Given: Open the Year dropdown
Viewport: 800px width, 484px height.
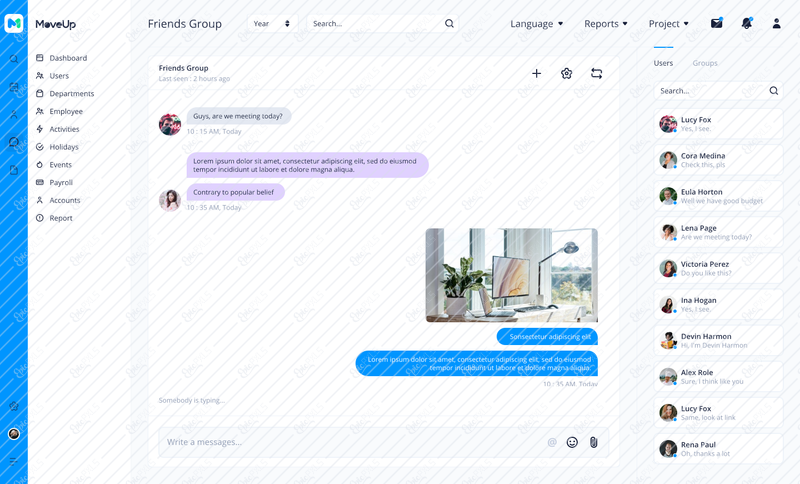Looking at the screenshot, I should click(272, 23).
